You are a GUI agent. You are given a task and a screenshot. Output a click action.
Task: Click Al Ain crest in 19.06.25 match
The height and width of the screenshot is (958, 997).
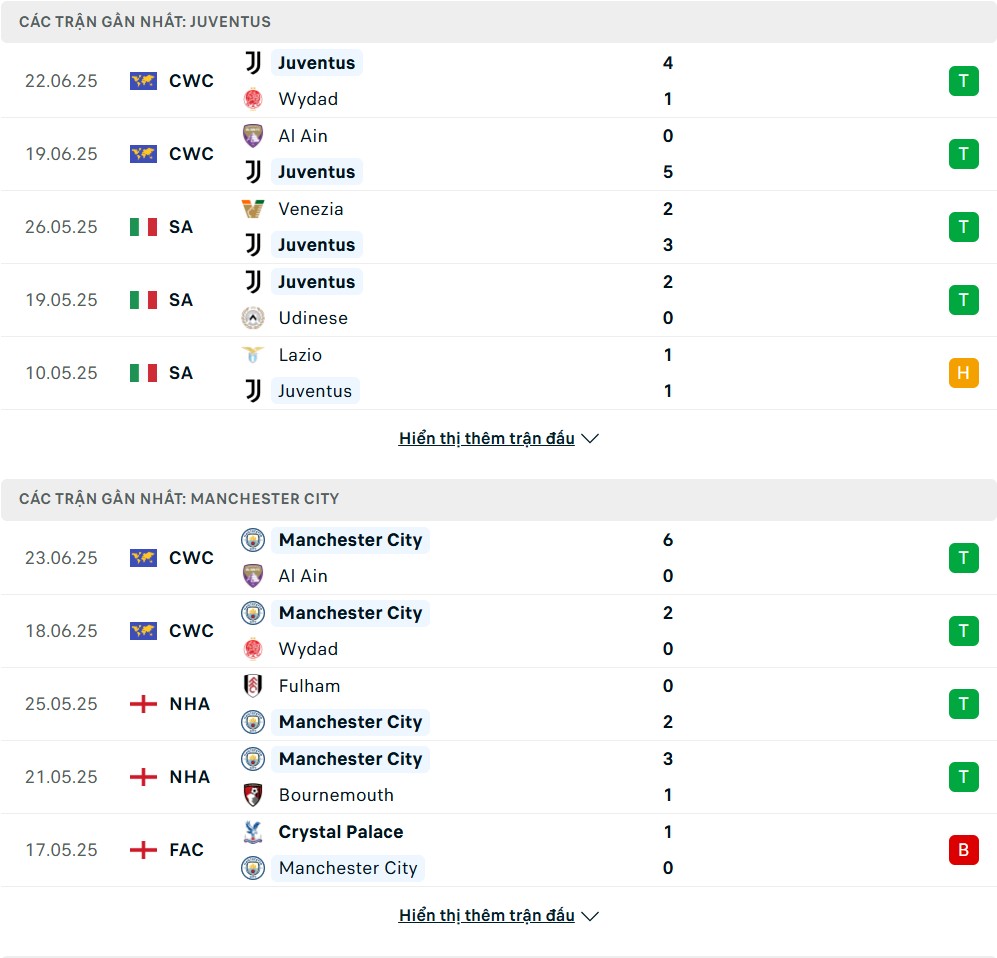[x=253, y=135]
